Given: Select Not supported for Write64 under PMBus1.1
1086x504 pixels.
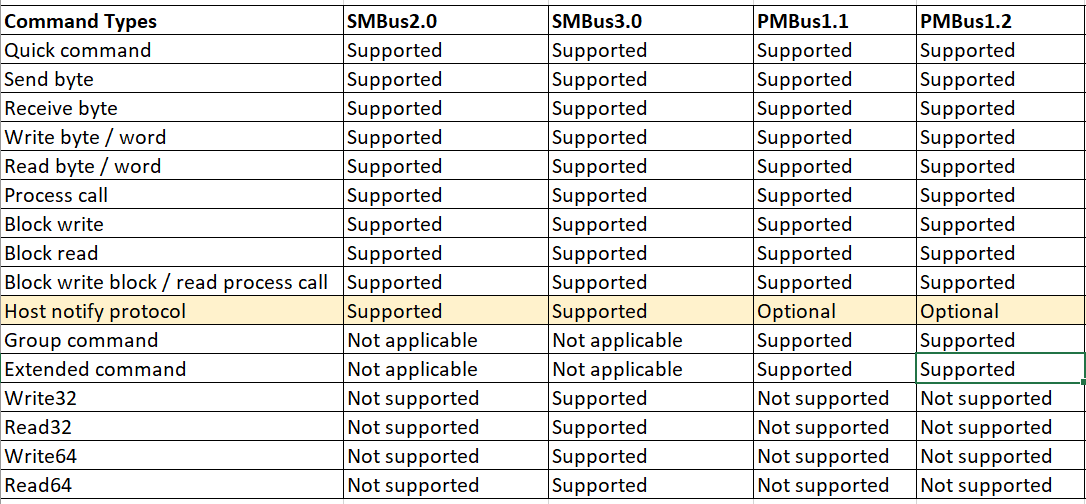Looking at the screenshot, I should click(835, 456).
